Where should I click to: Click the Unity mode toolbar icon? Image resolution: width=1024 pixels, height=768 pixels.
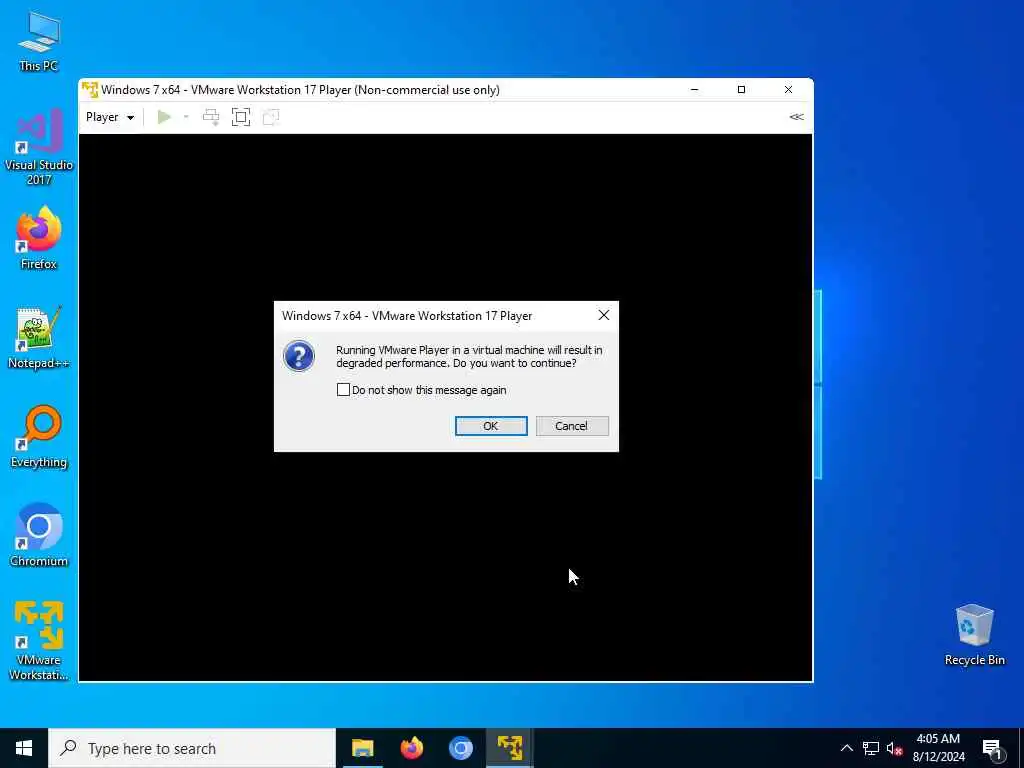pyautogui.click(x=270, y=117)
